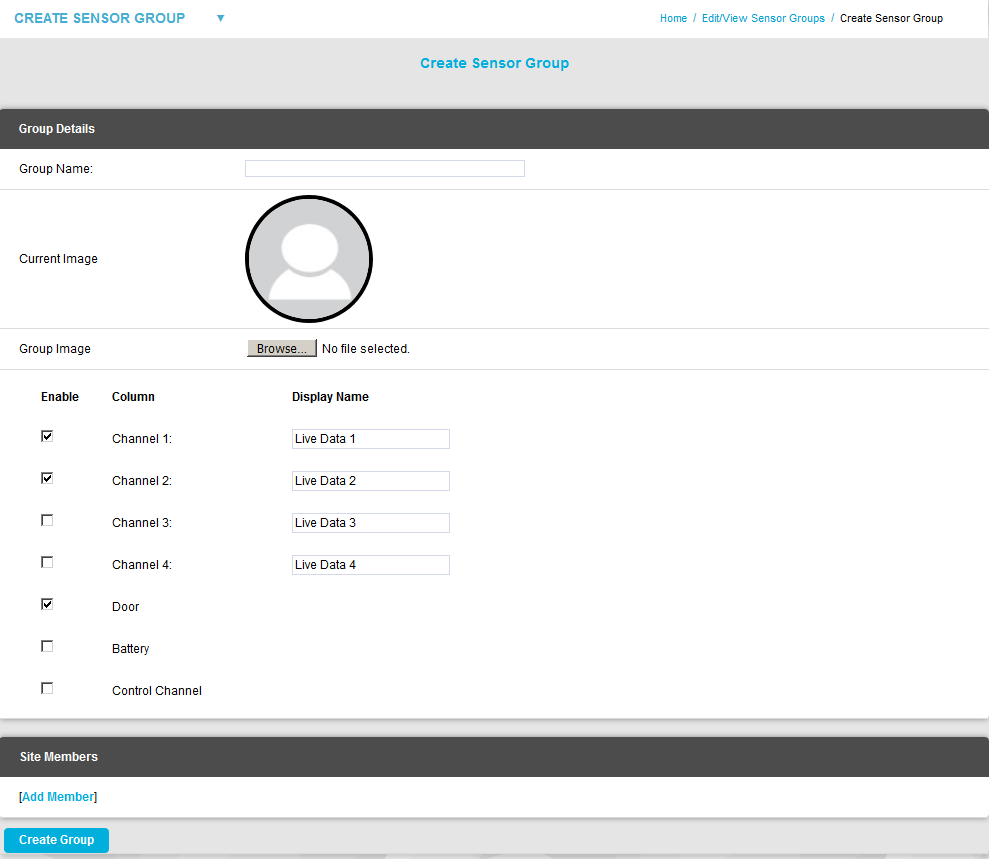Click the Site Members section header

point(58,756)
